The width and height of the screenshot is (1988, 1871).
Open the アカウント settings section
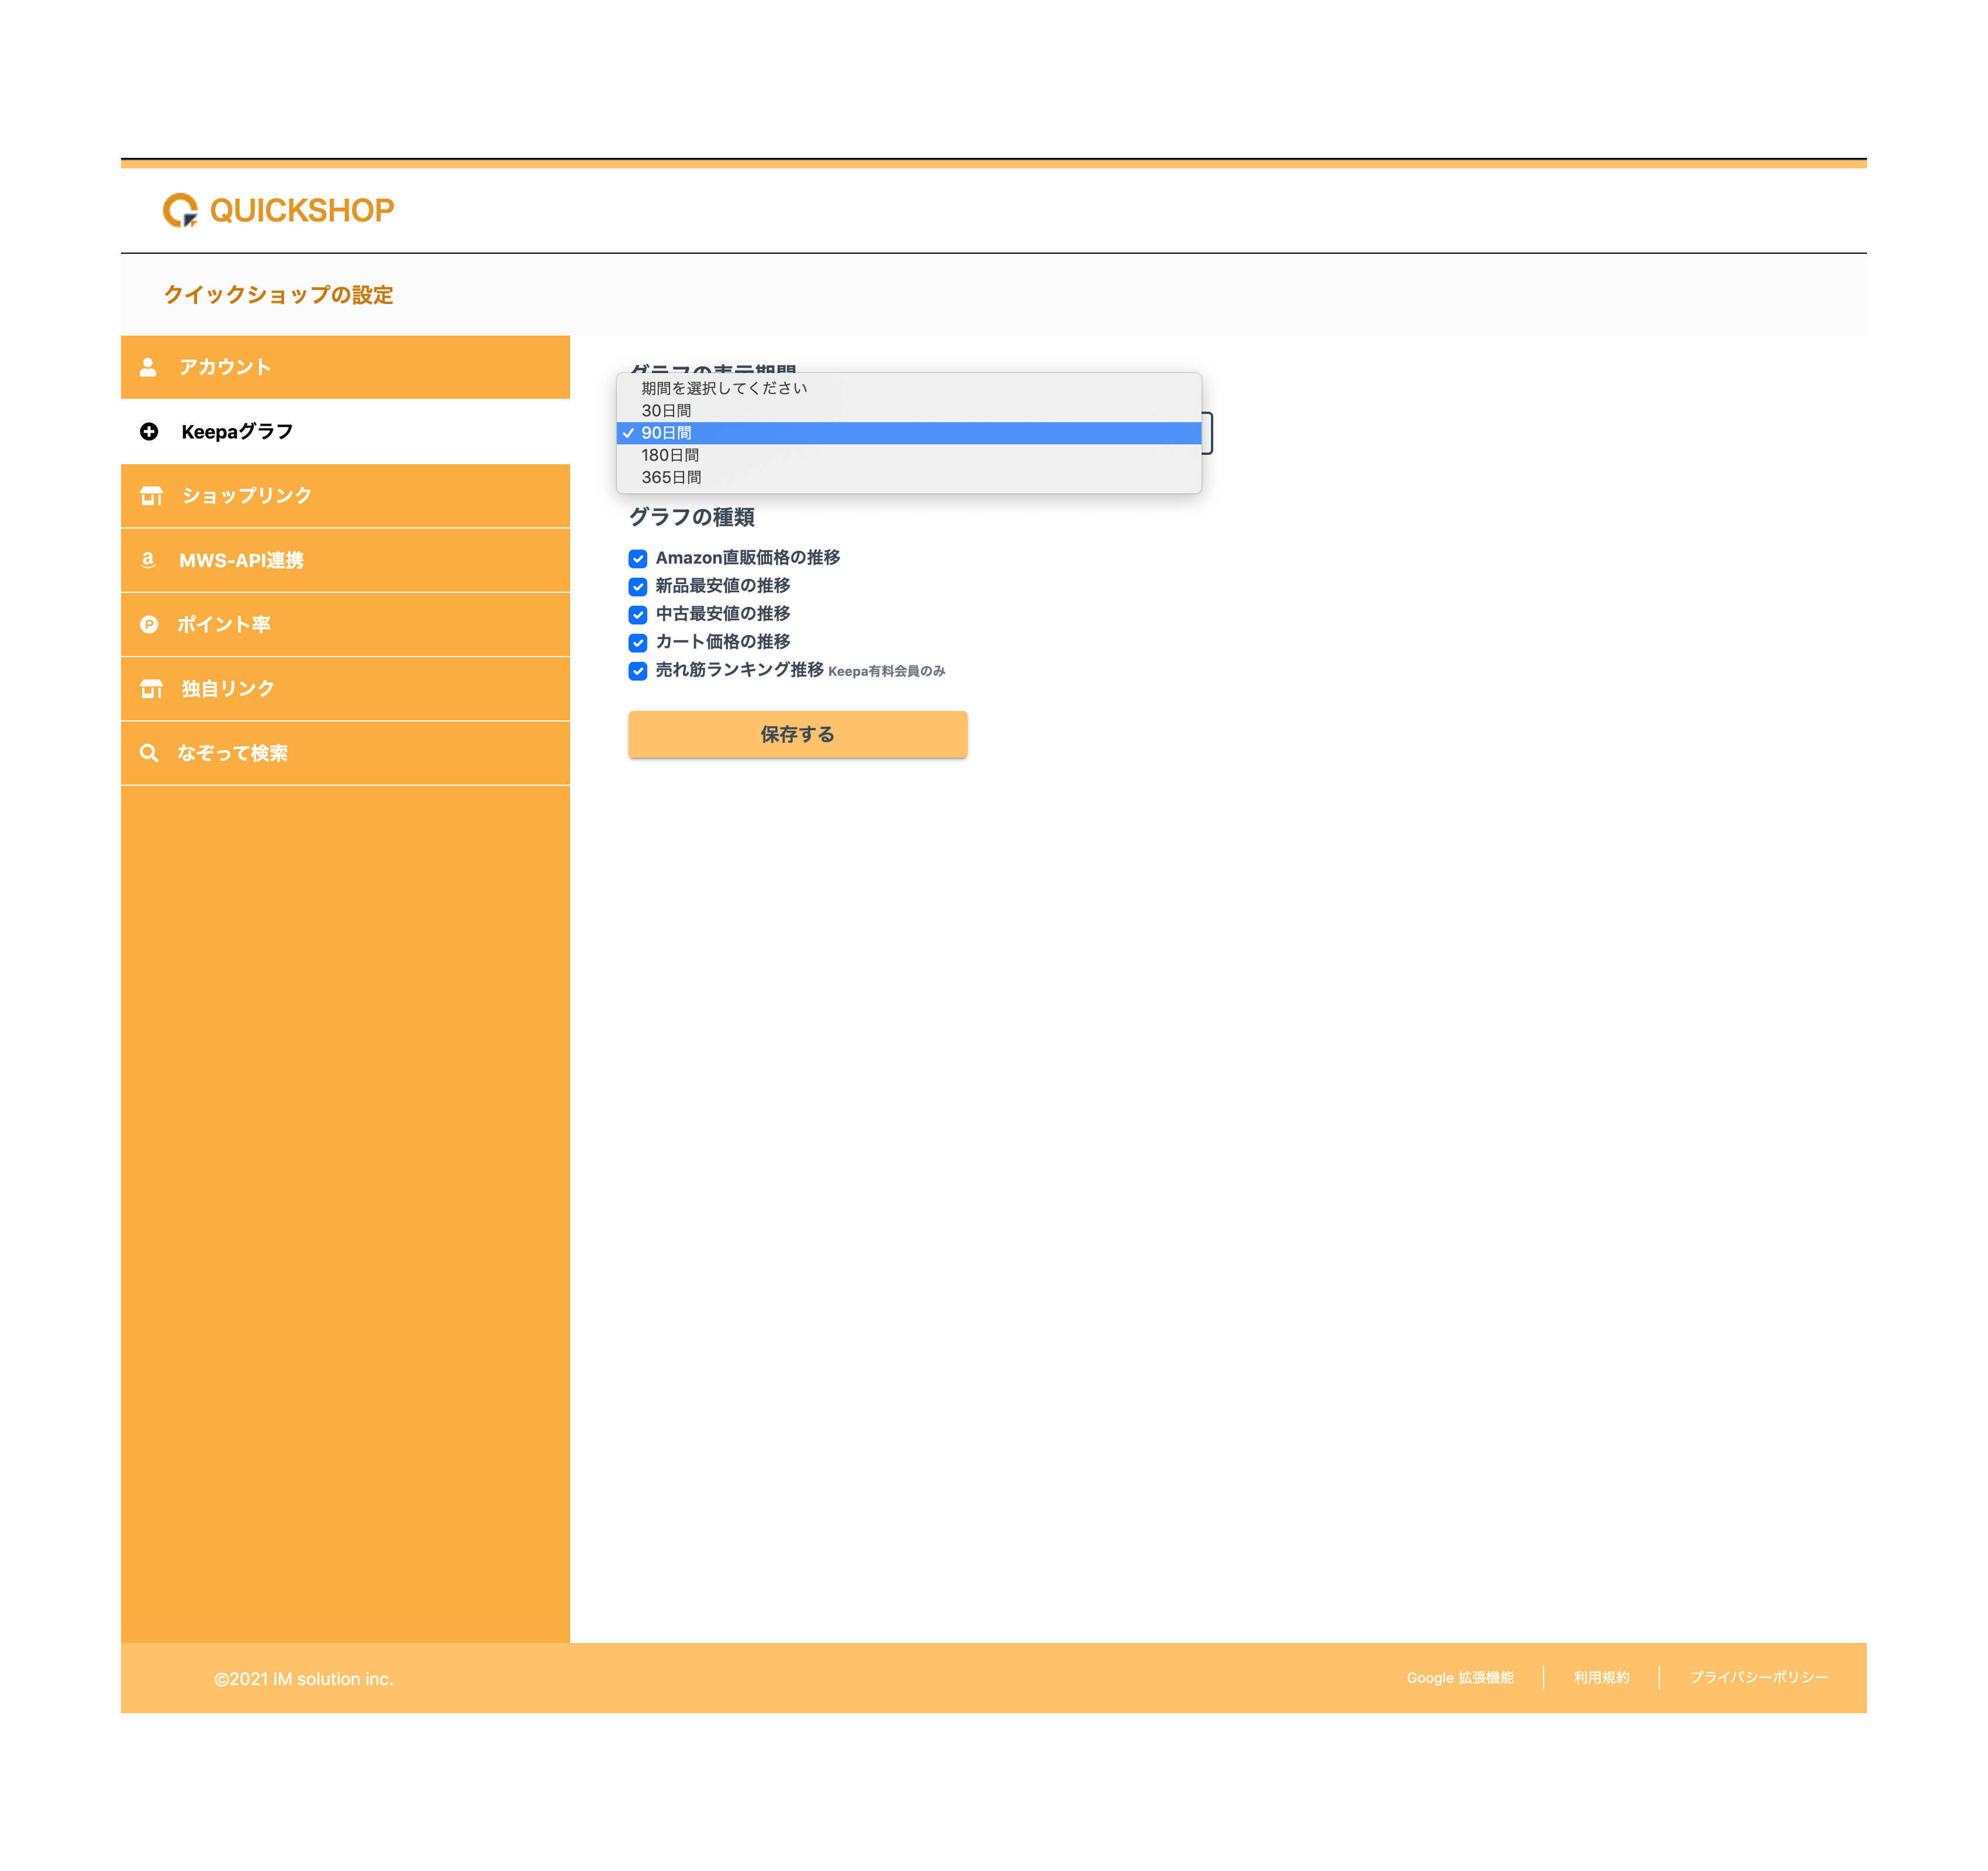[x=345, y=367]
